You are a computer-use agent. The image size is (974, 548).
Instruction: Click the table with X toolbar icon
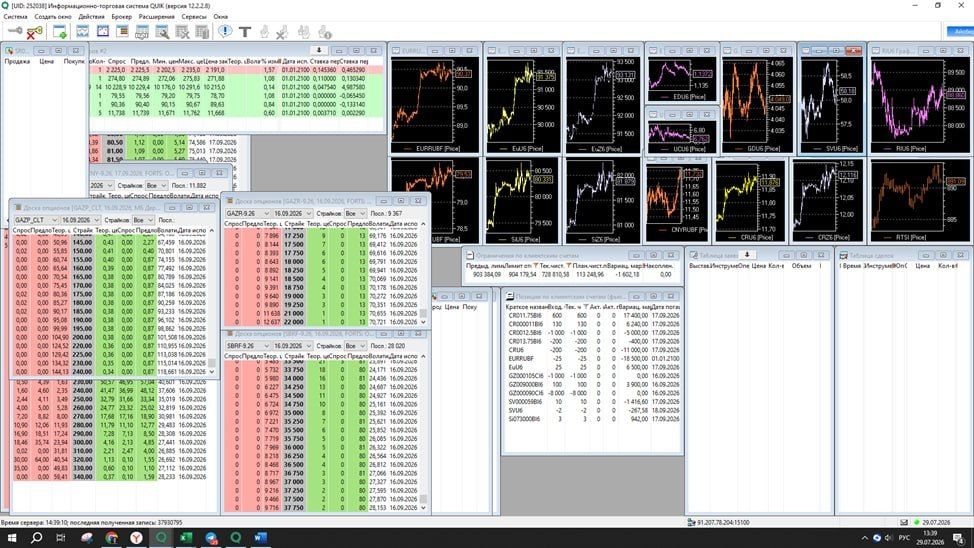[182, 32]
